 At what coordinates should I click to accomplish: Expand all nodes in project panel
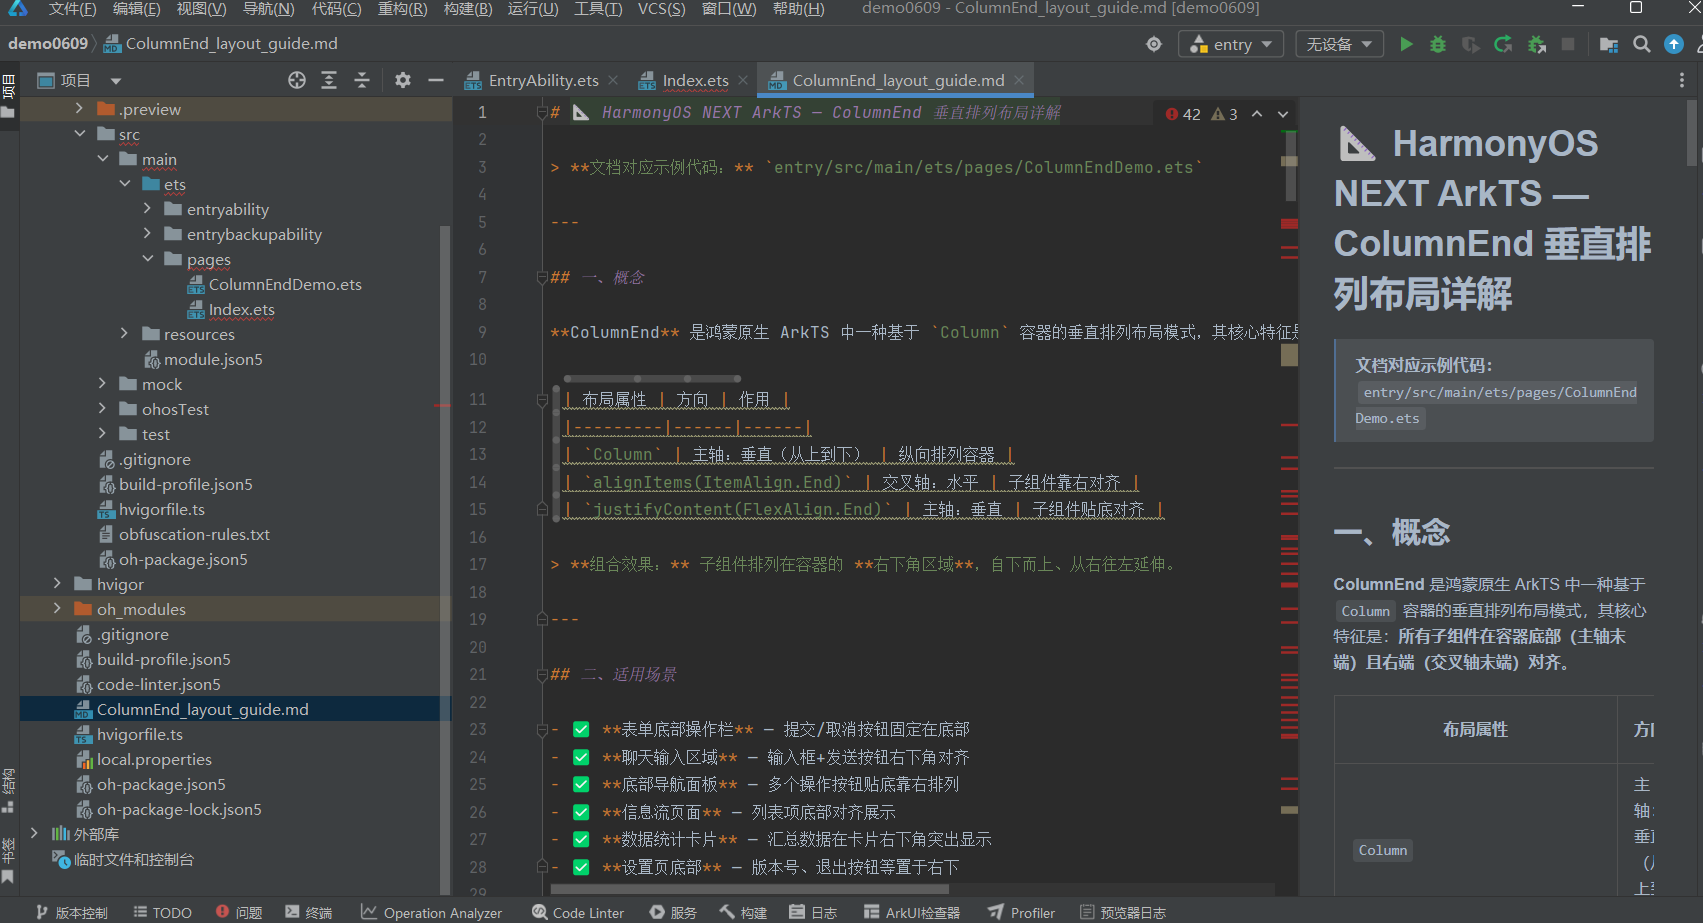(329, 80)
